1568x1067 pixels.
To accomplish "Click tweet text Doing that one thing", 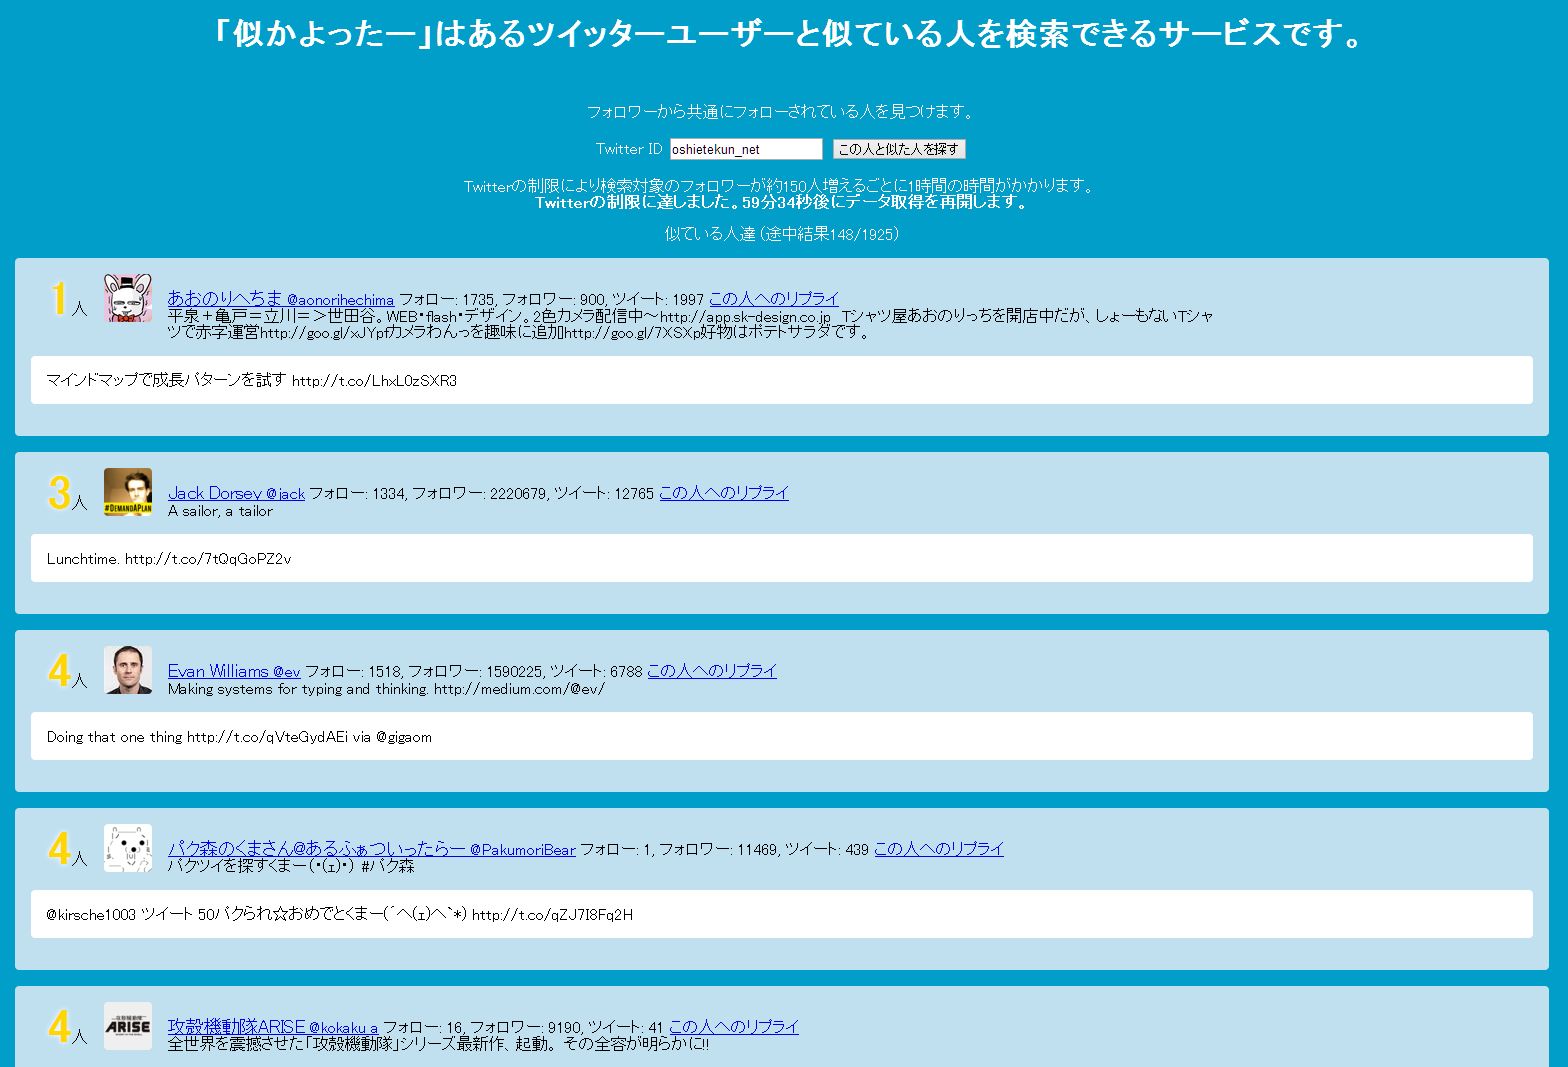I will point(239,736).
